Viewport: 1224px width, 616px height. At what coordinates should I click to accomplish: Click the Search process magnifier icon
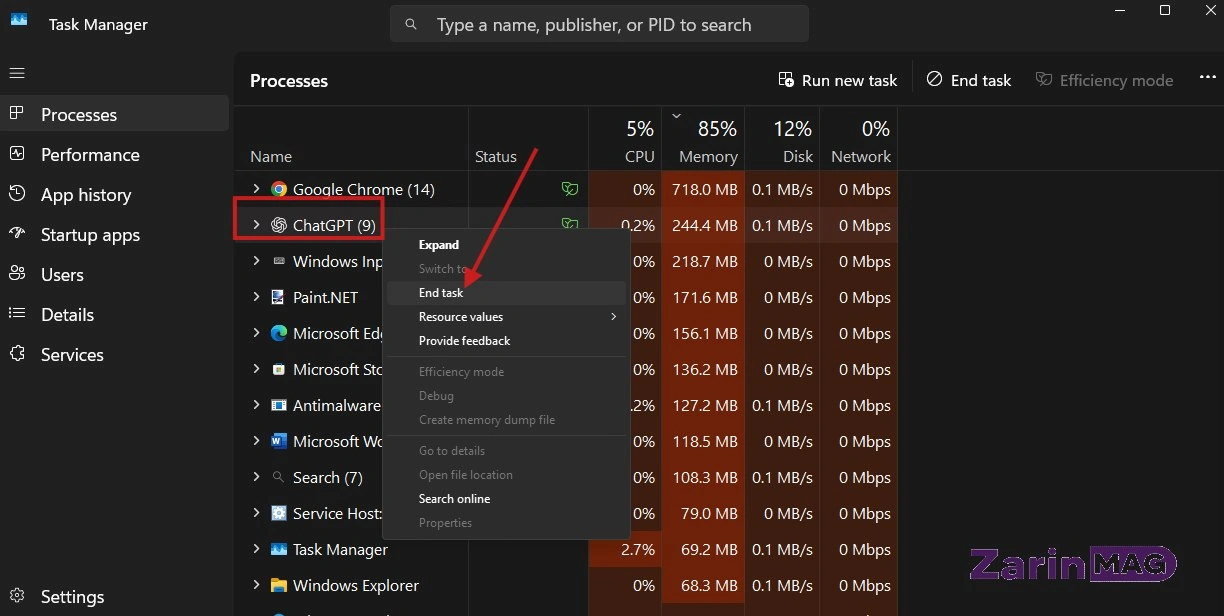pos(279,477)
